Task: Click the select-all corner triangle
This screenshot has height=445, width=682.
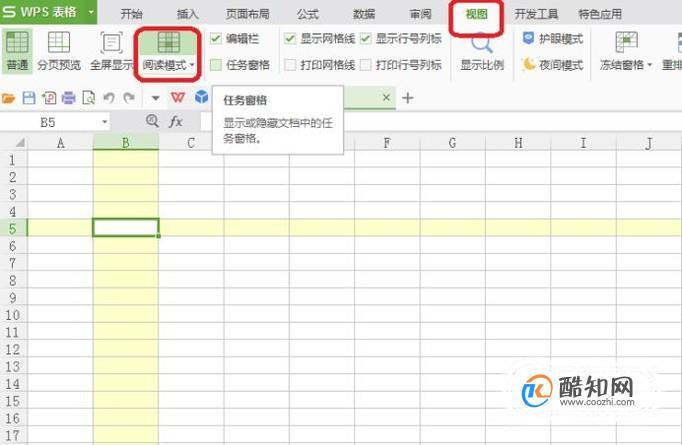Action: point(20,143)
